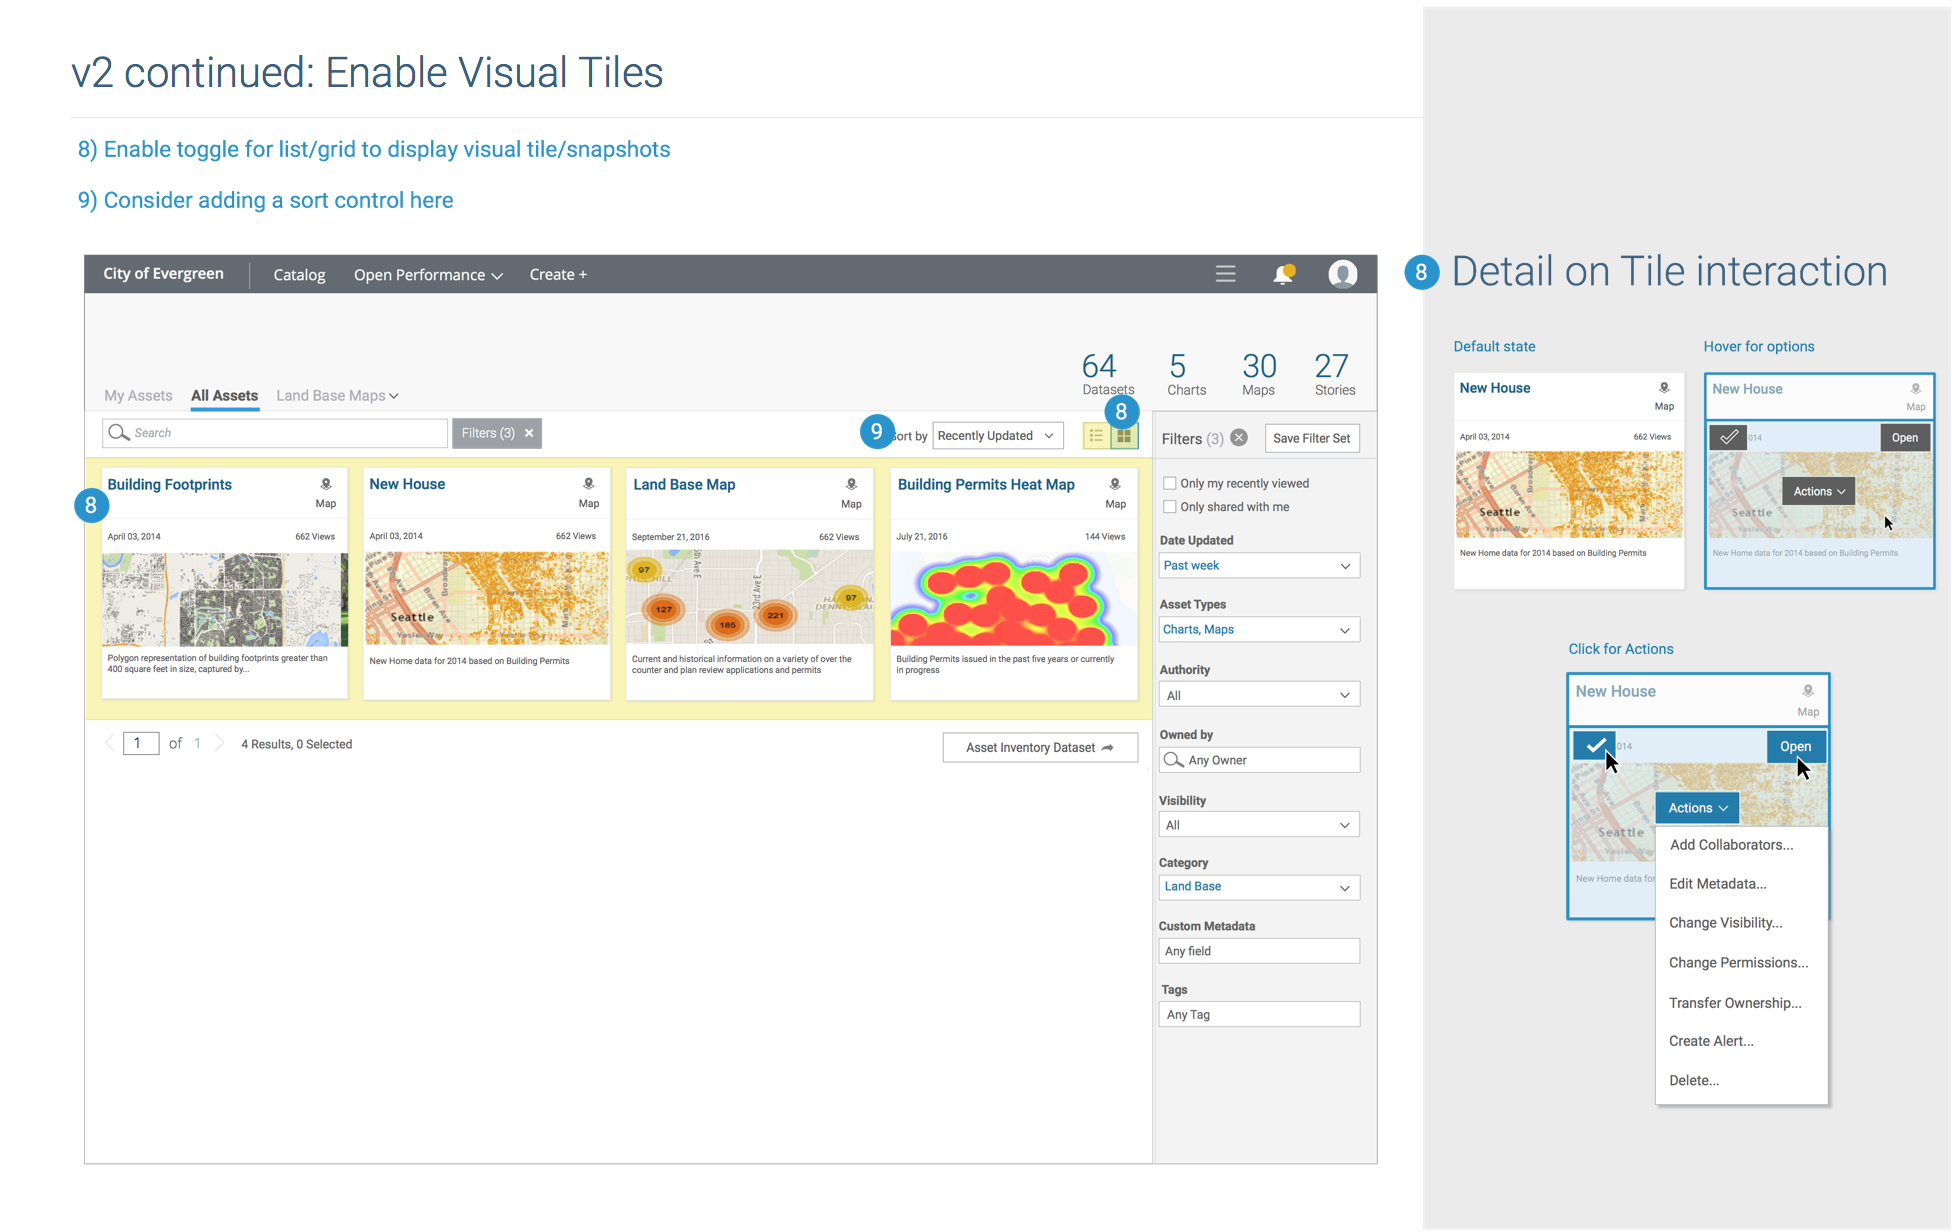Go to next results page arrow
This screenshot has width=1957, height=1232.
pos(219,743)
